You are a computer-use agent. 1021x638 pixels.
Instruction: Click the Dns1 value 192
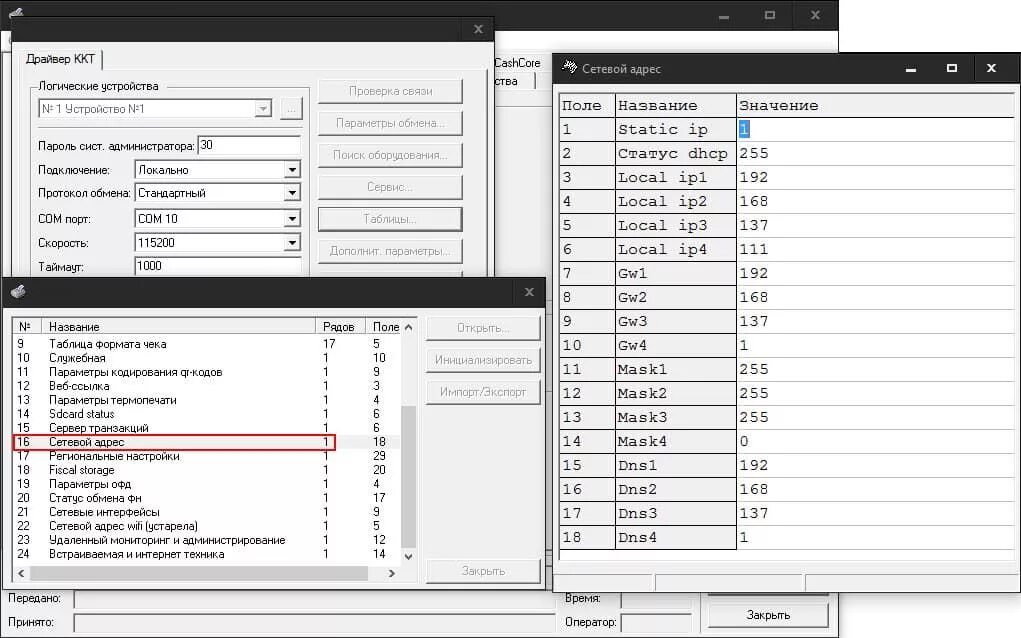(875, 465)
